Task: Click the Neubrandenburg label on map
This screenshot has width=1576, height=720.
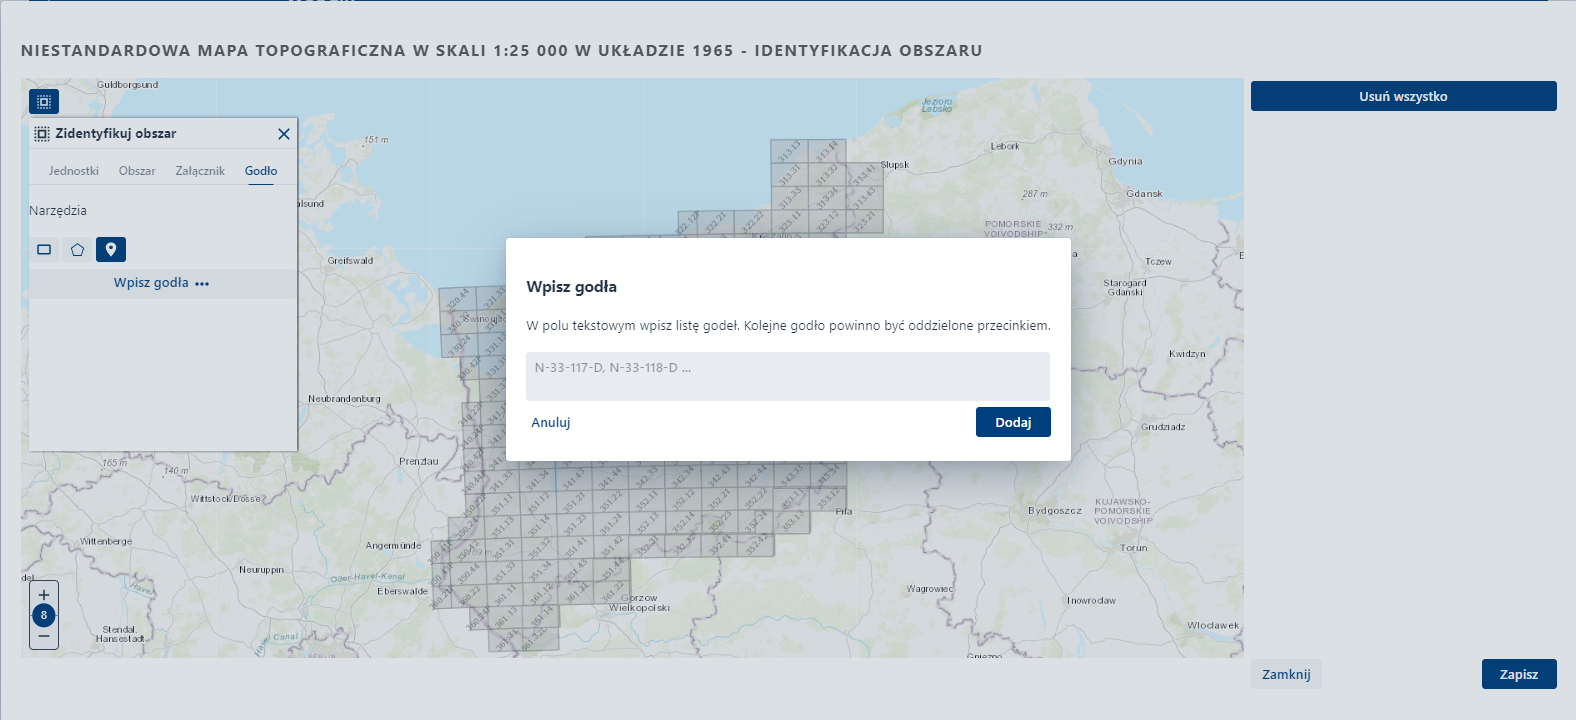Action: point(344,399)
